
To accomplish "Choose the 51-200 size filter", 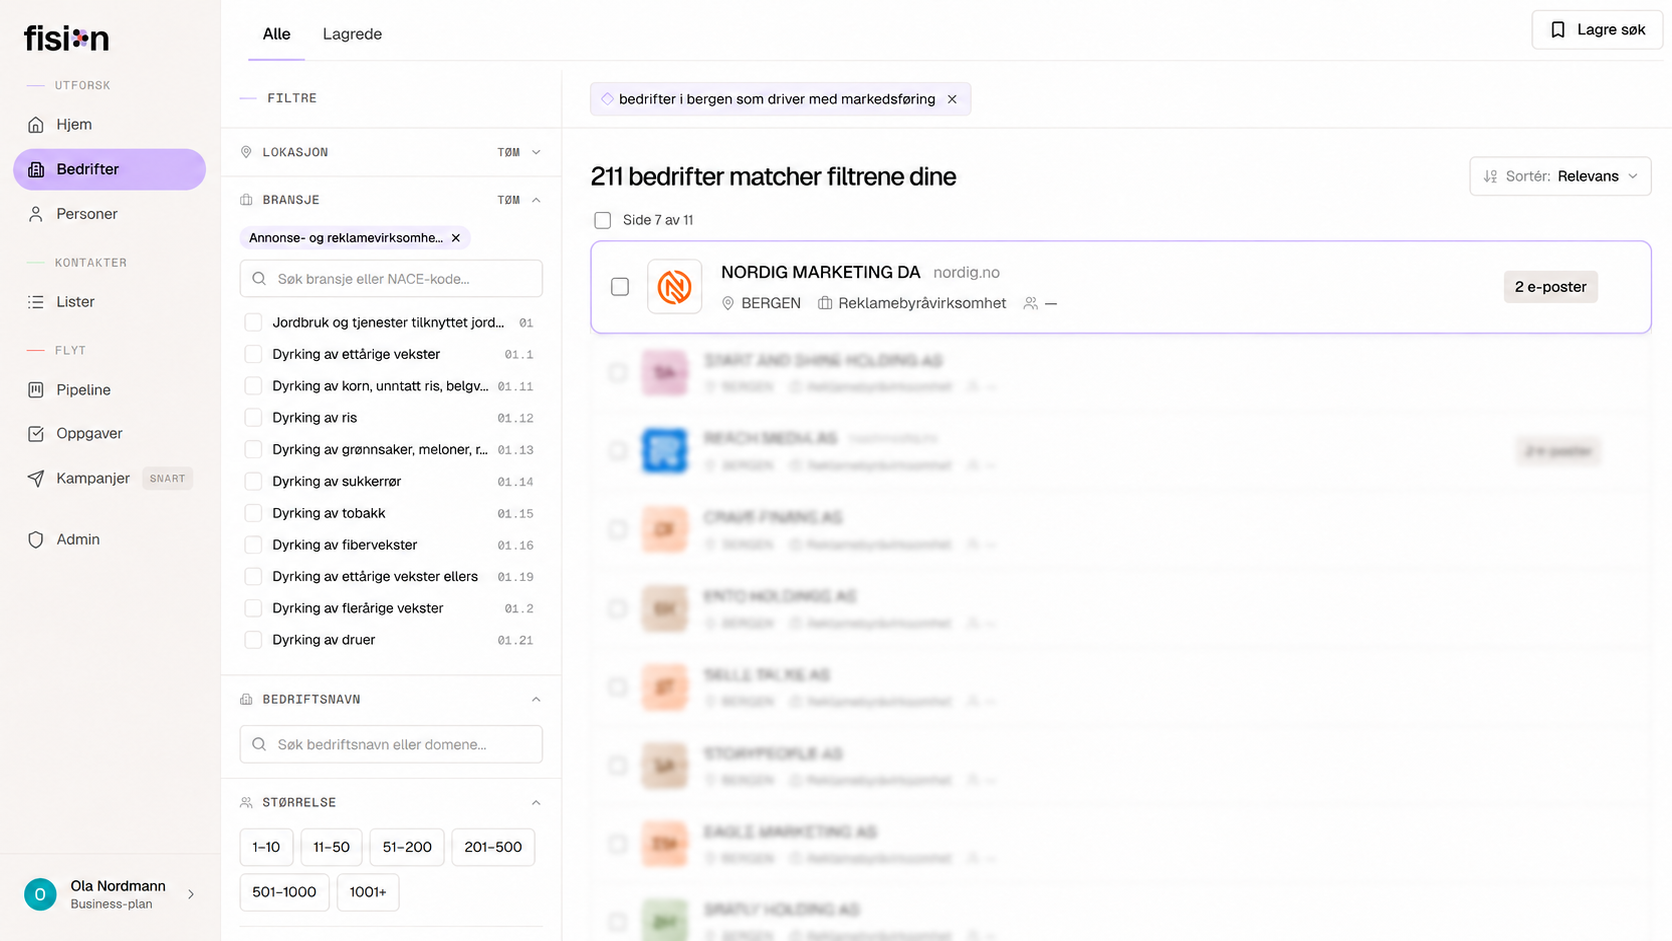I will [x=407, y=847].
